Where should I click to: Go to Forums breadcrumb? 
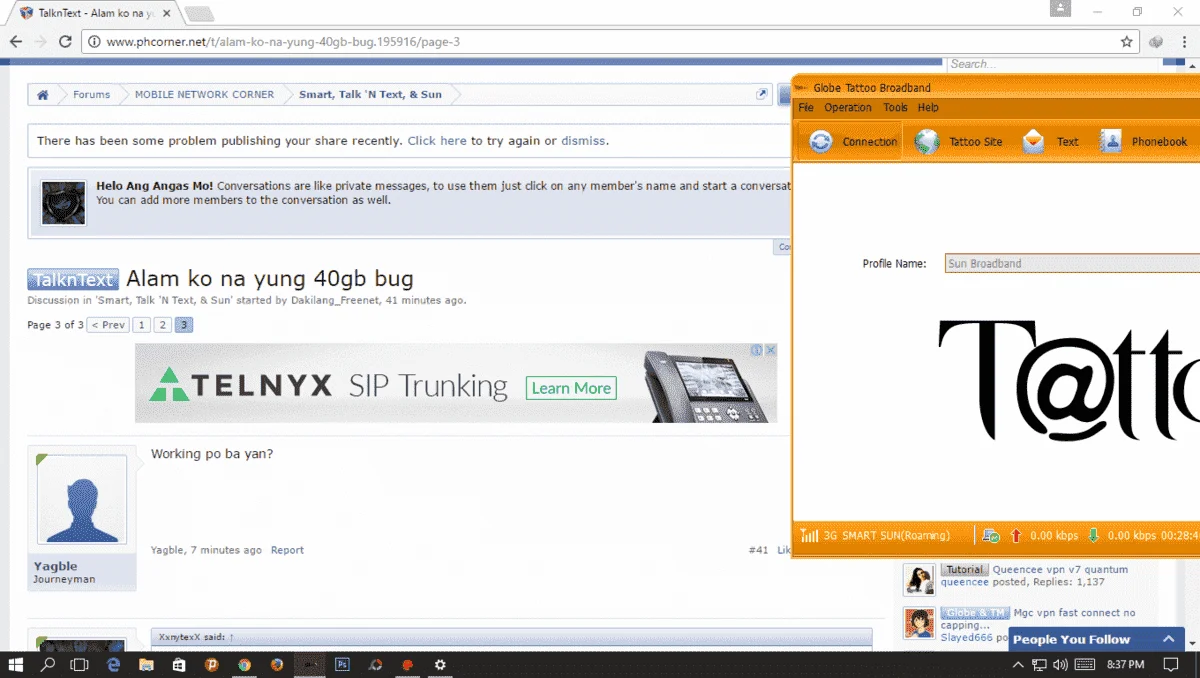tap(91, 95)
